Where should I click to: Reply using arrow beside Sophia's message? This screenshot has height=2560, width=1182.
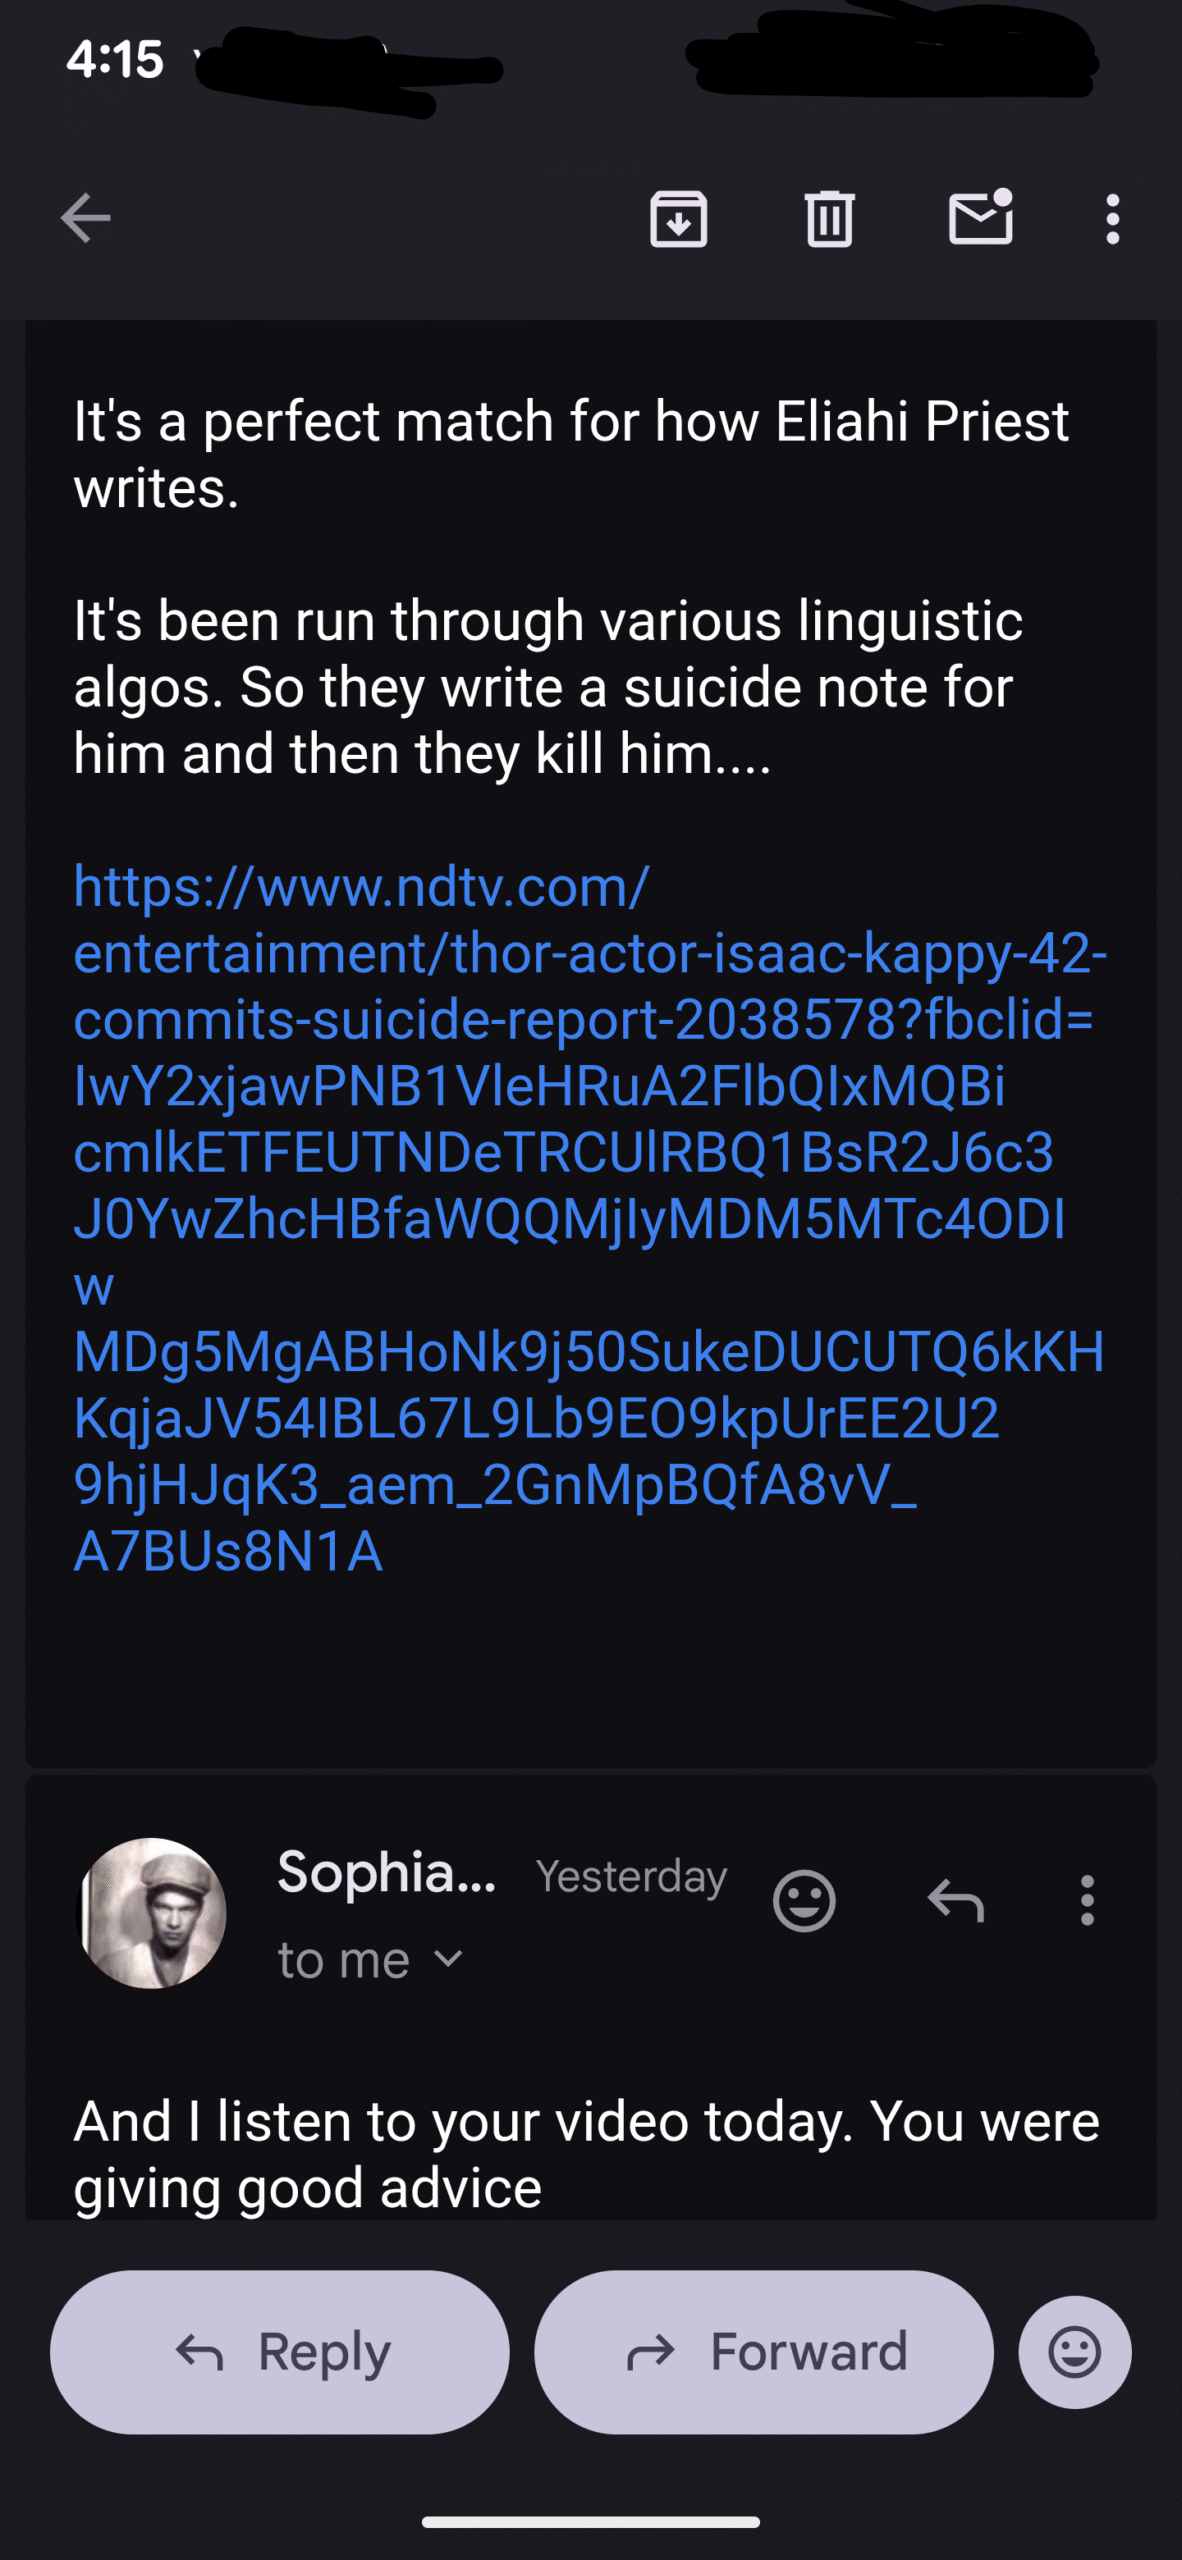coord(956,1900)
